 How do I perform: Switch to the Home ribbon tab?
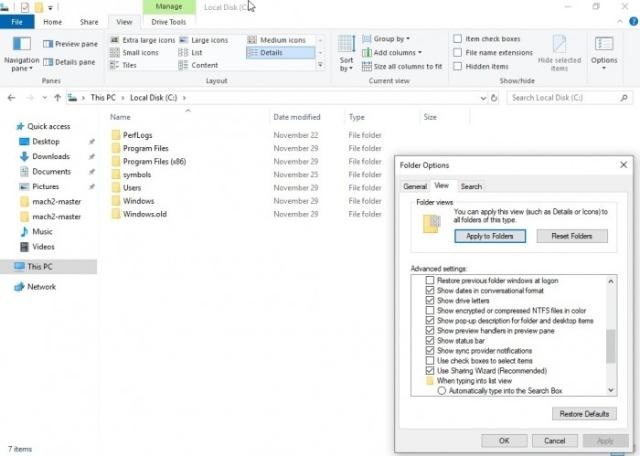(53, 22)
